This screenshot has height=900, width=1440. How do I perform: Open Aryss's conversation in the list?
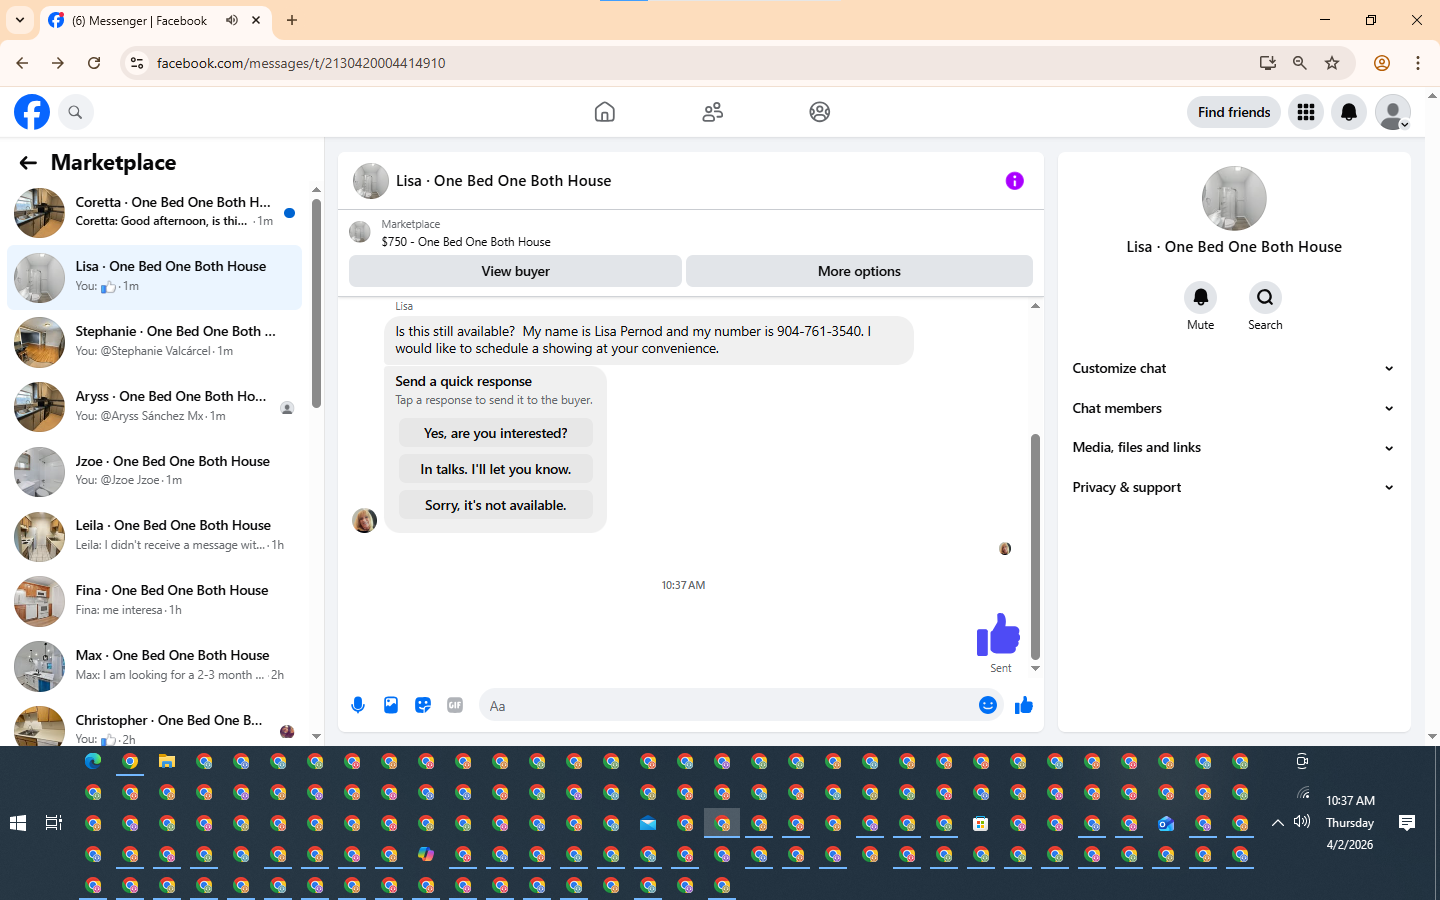point(155,407)
